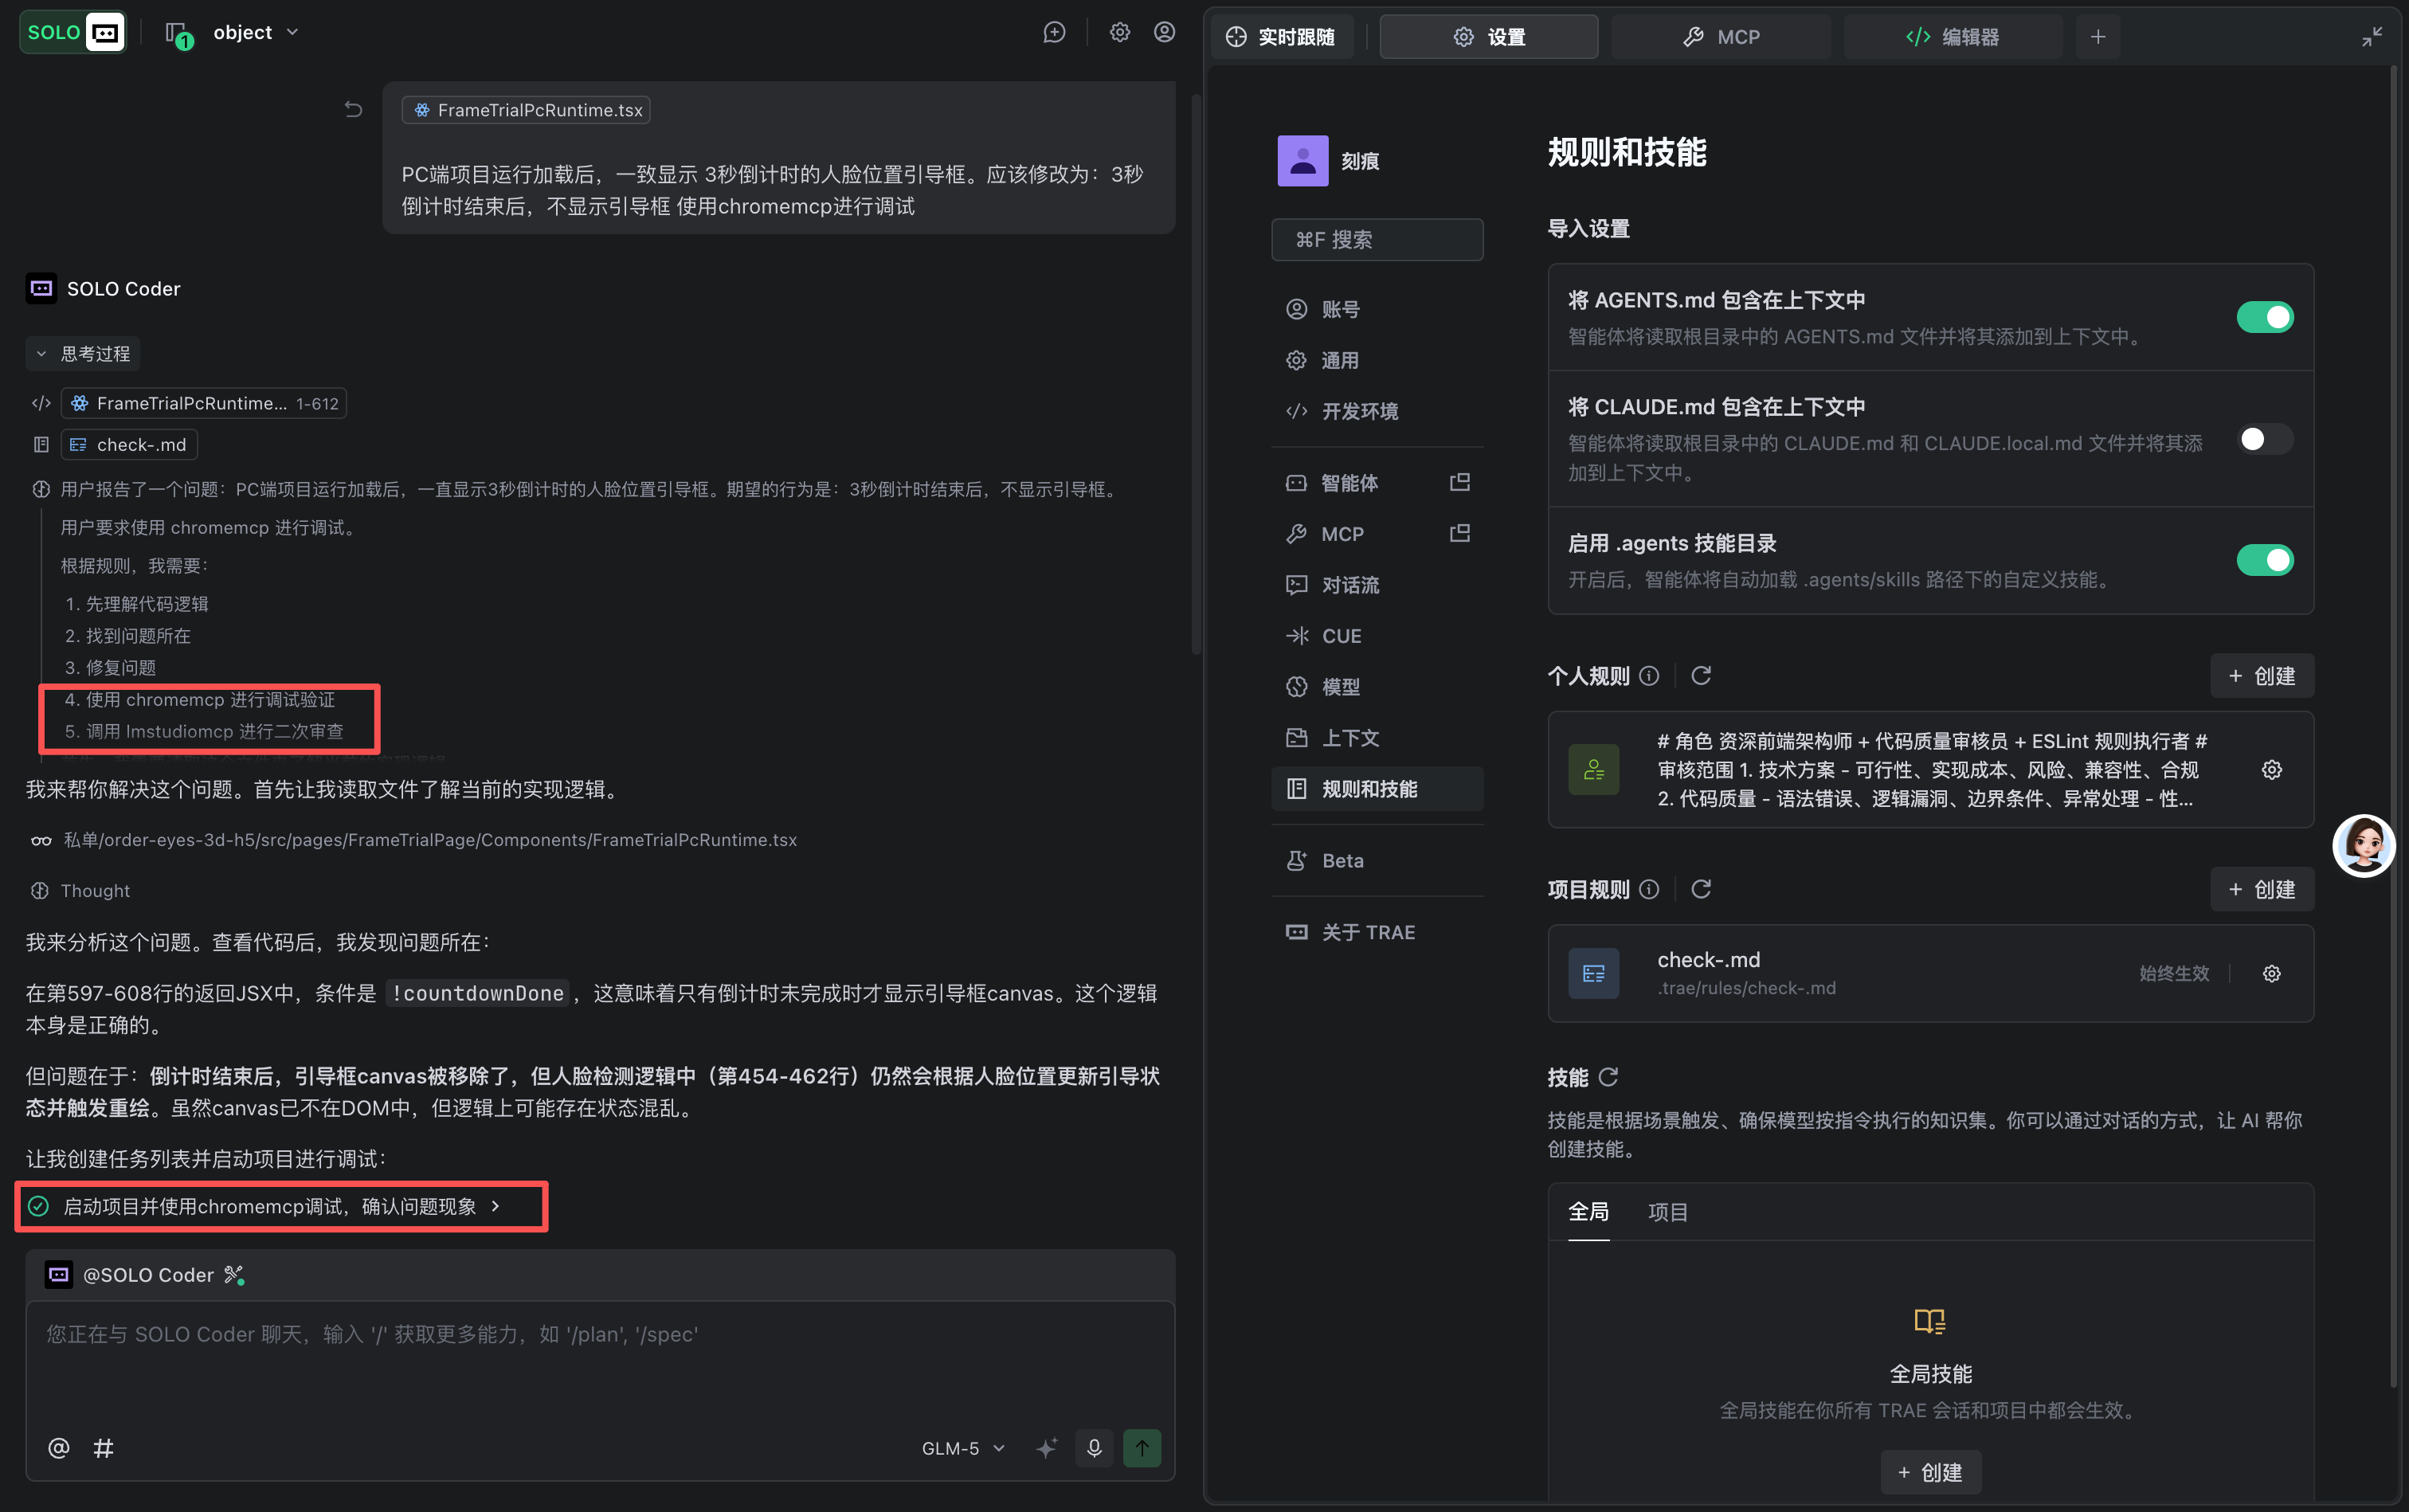The width and height of the screenshot is (2409, 1512).
Task: Disable the .agents skills directory switch
Action: point(2264,560)
